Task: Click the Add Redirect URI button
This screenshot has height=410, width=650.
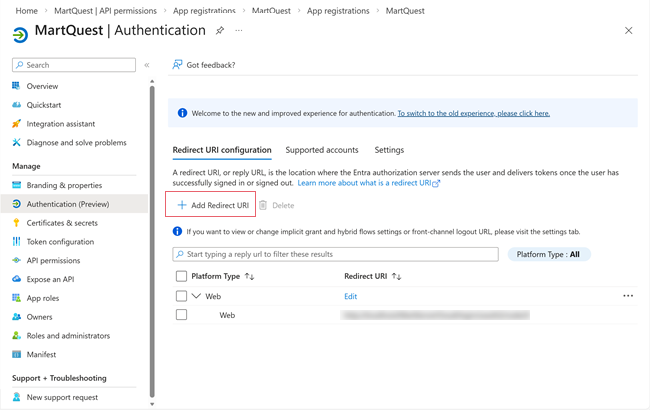Action: pyautogui.click(x=211, y=204)
